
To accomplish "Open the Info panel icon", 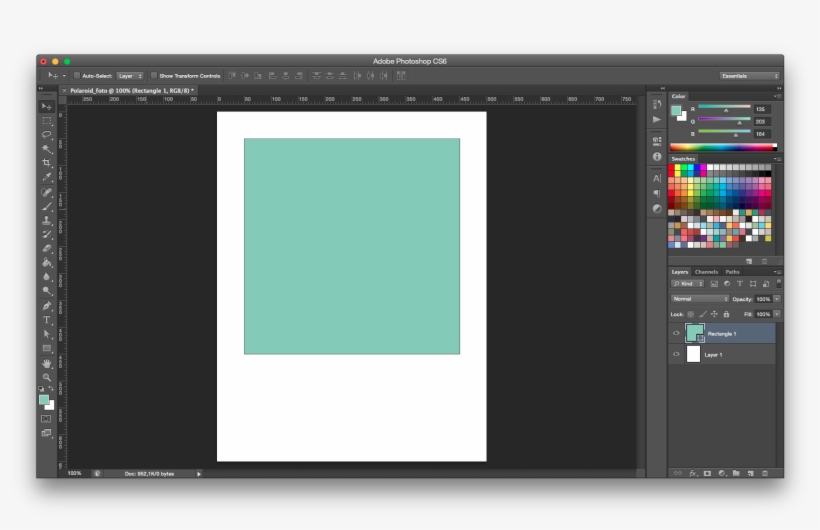I will click(657, 157).
